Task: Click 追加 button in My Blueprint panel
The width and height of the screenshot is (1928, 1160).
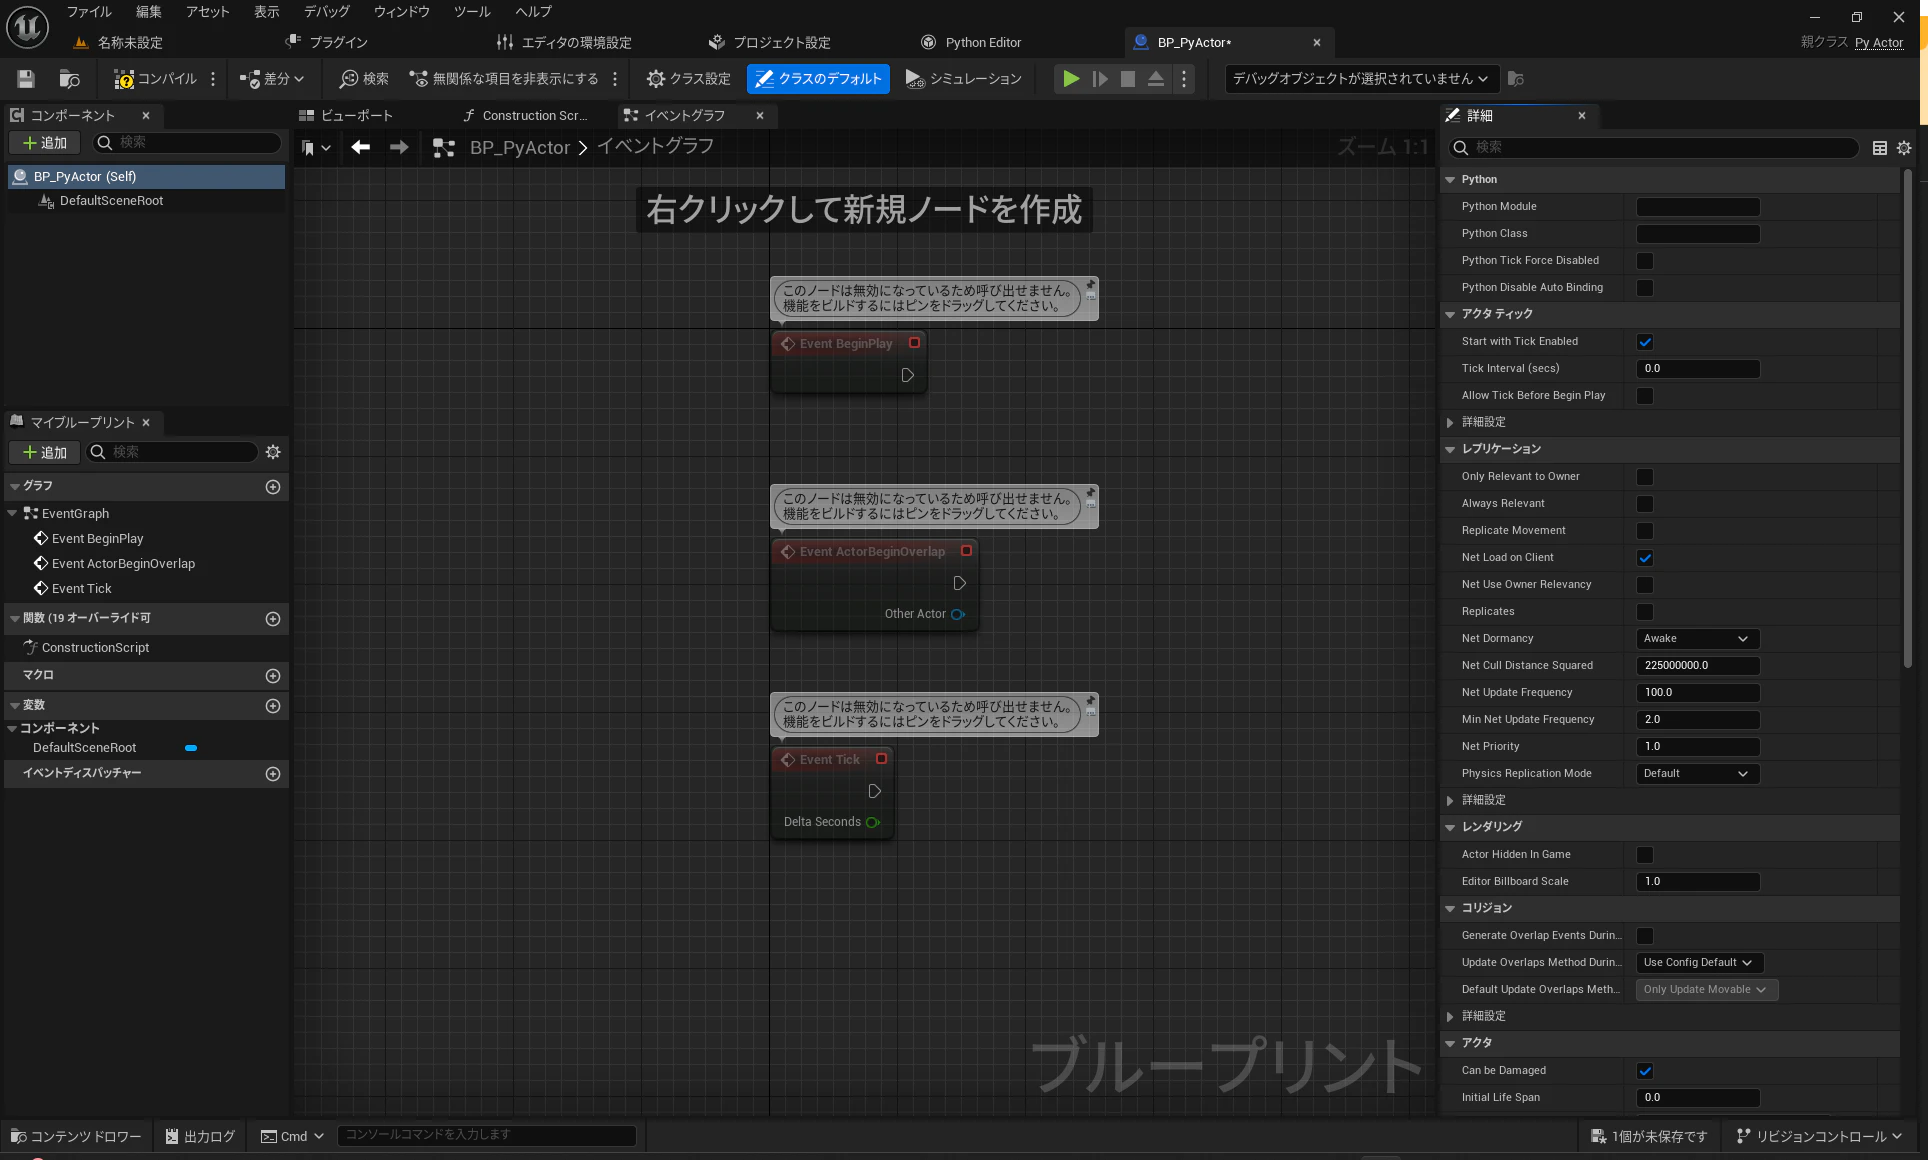Action: 44,452
